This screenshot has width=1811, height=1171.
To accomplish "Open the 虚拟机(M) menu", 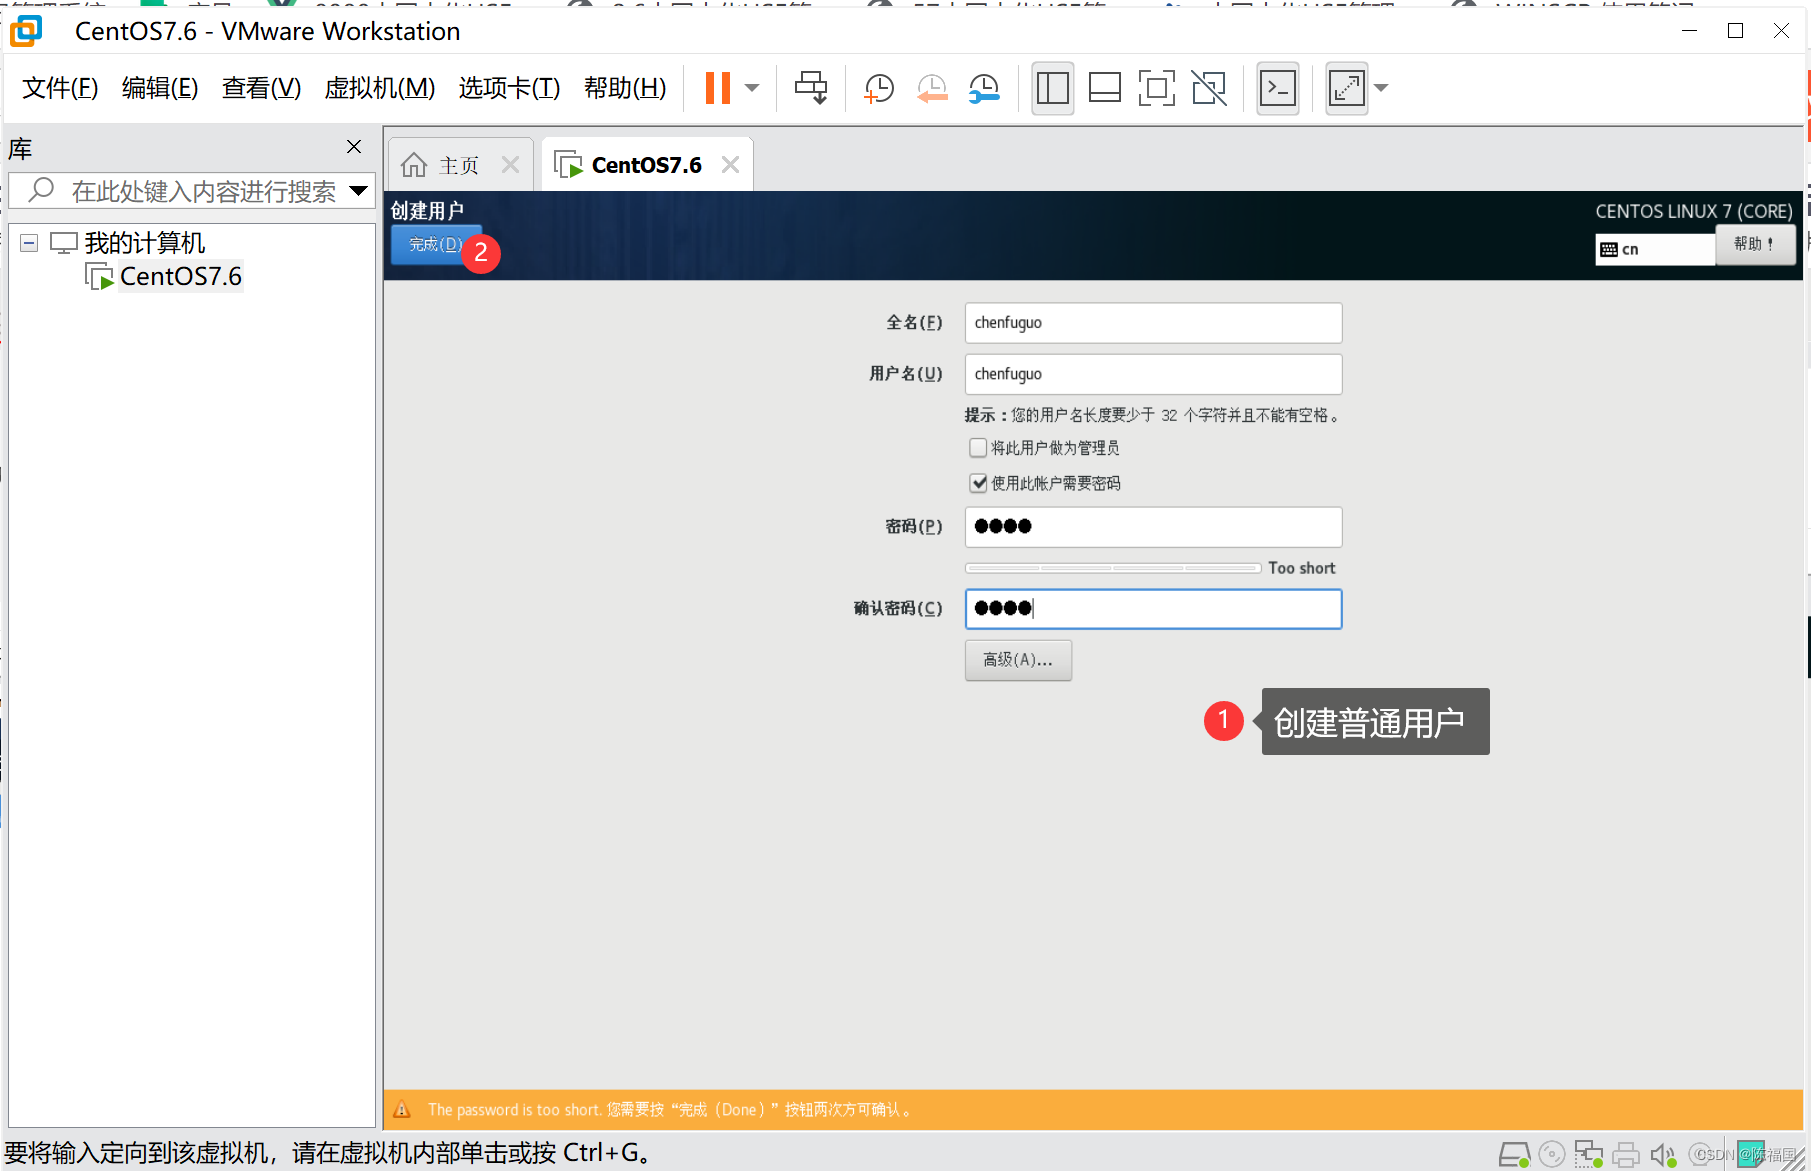I will pos(380,88).
